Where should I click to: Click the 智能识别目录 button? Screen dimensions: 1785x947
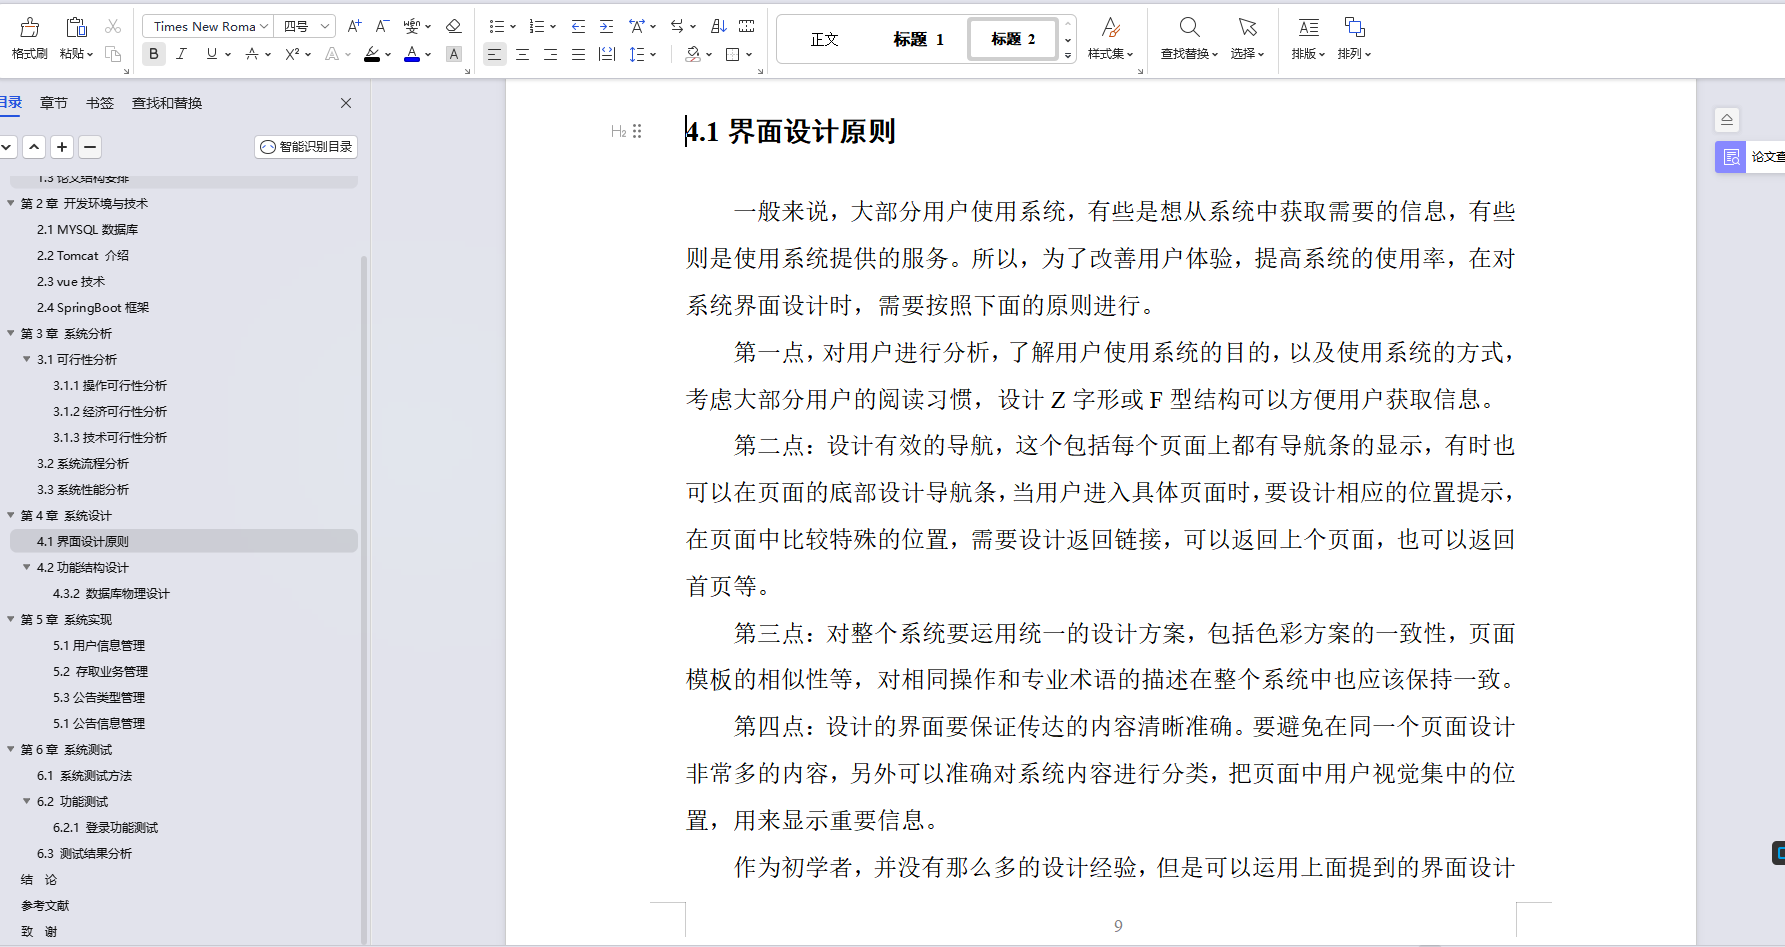click(x=306, y=146)
